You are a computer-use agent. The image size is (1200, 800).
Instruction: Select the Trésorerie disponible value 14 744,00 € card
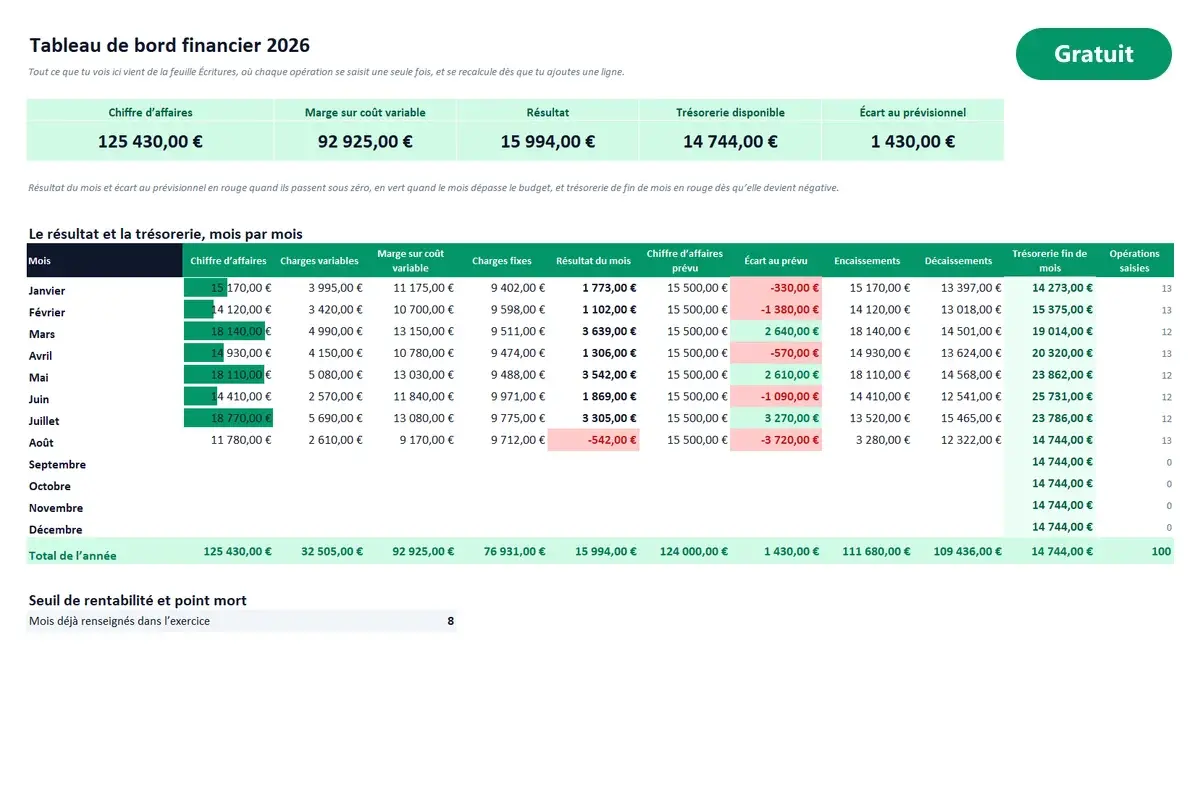click(730, 141)
